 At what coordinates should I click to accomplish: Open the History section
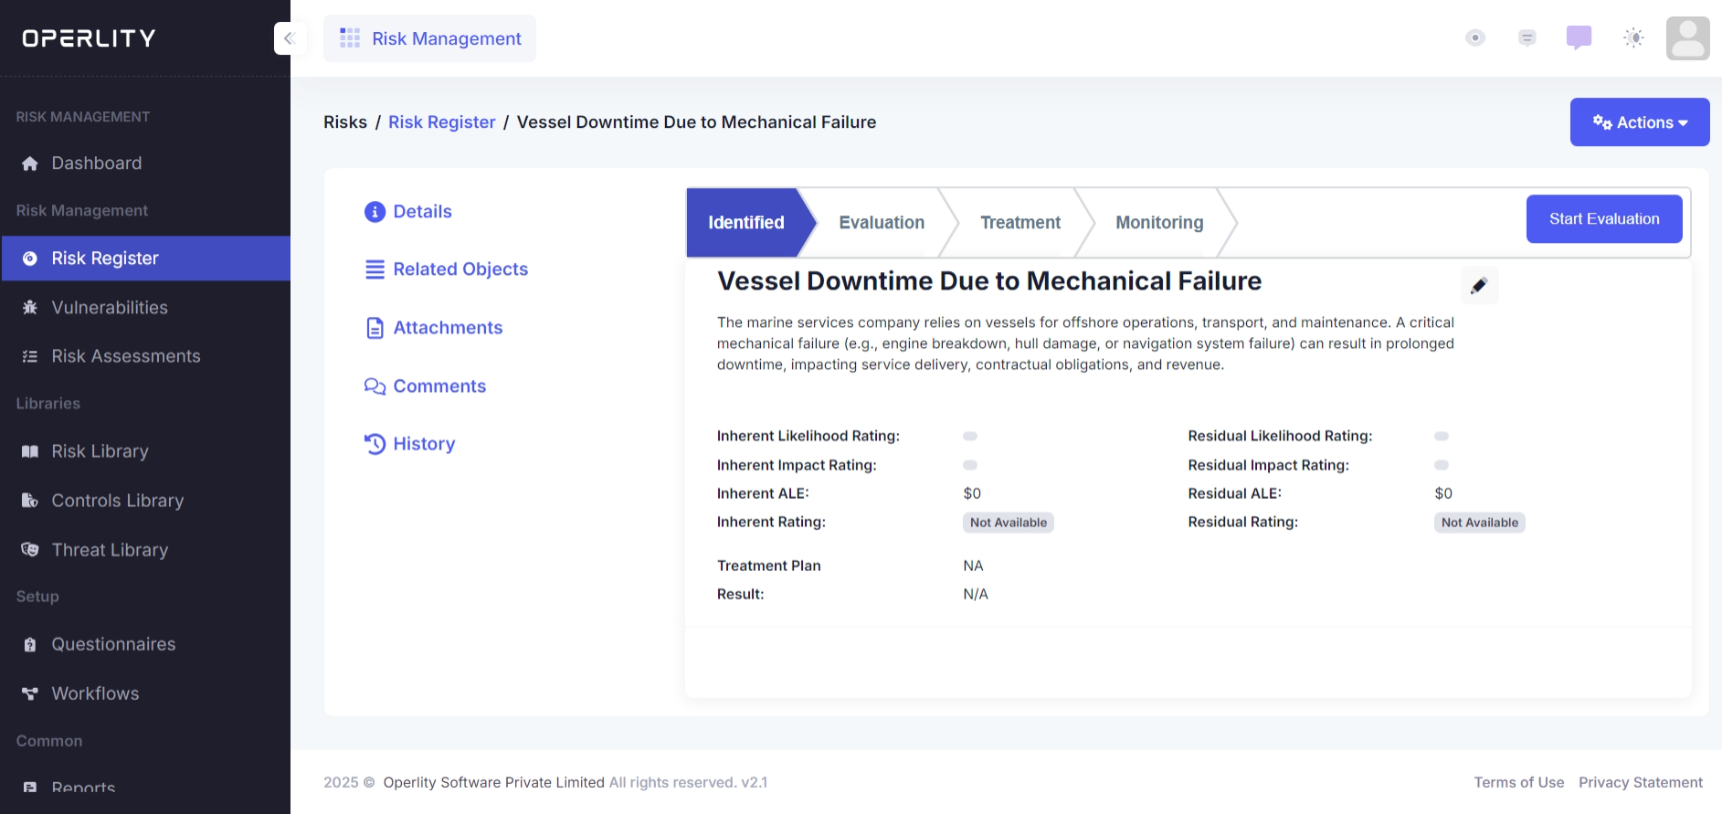click(x=423, y=444)
